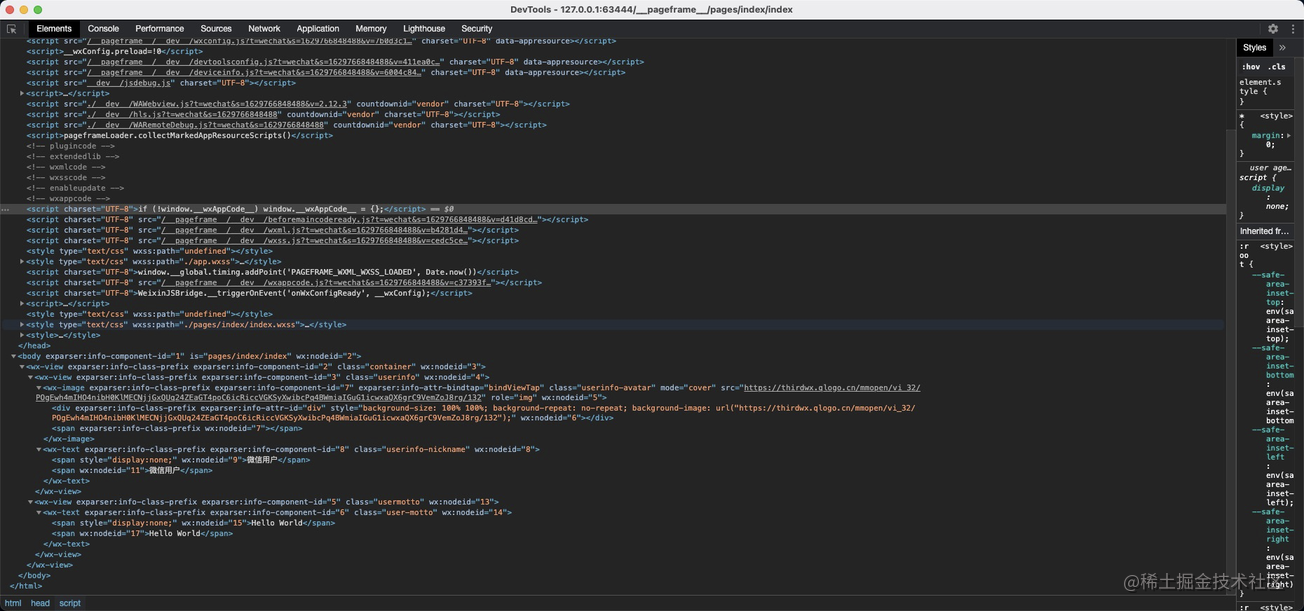Select the collectMarkedAppResourceScripts script line
Image resolution: width=1304 pixels, height=611 pixels.
pos(180,135)
